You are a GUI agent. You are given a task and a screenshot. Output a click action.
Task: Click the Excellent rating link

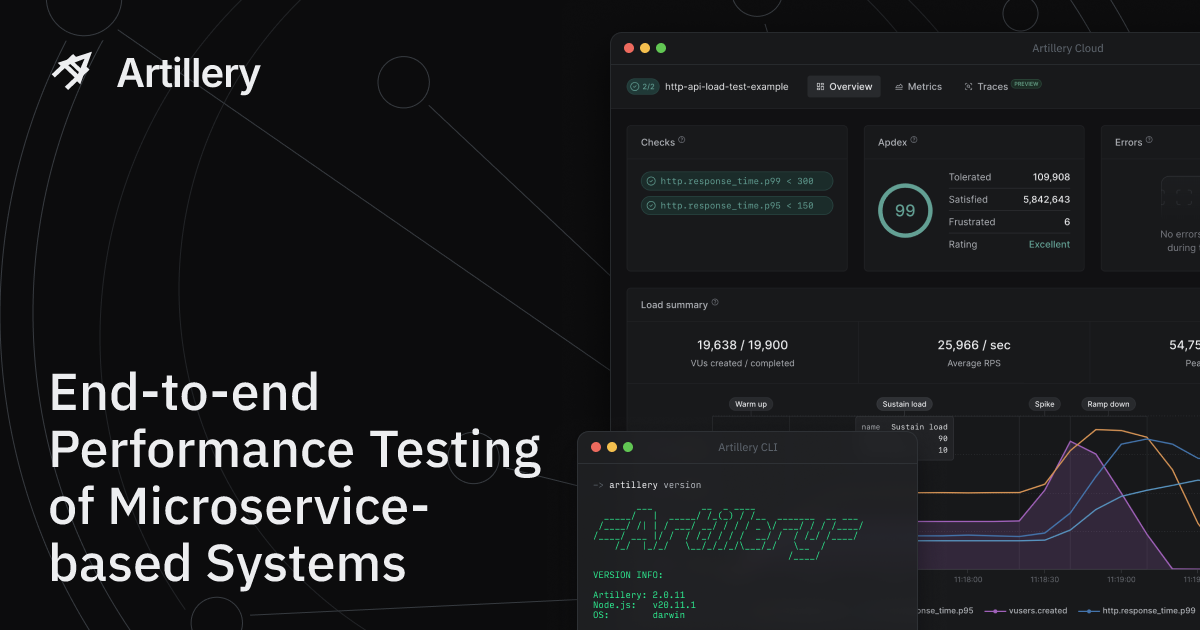(x=1048, y=244)
